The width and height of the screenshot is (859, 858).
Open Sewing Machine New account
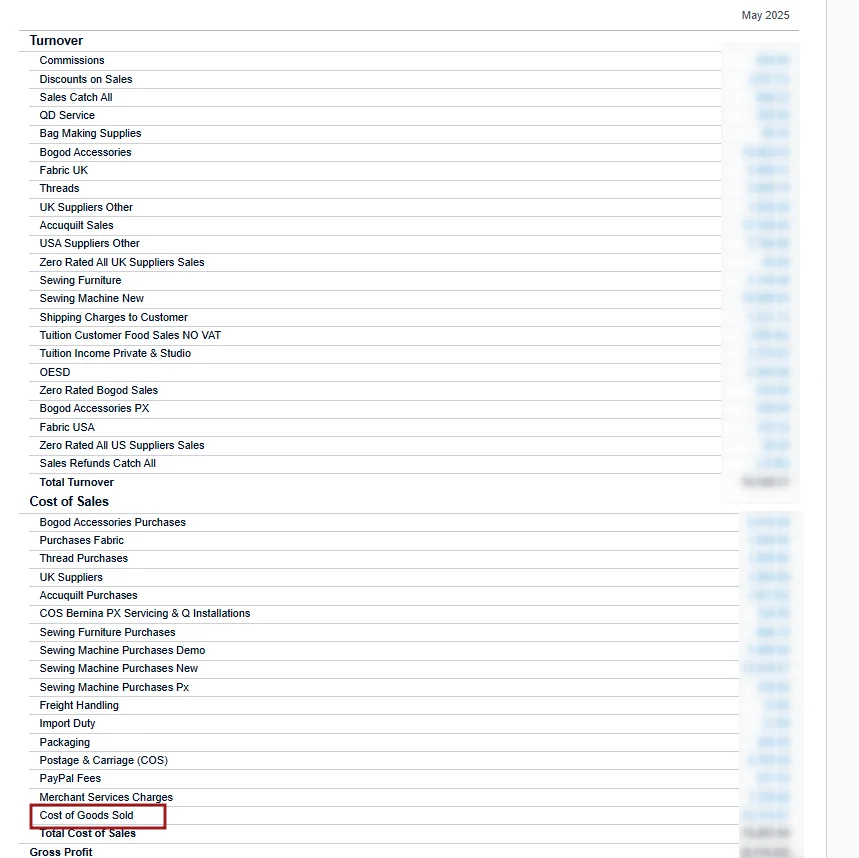point(91,299)
